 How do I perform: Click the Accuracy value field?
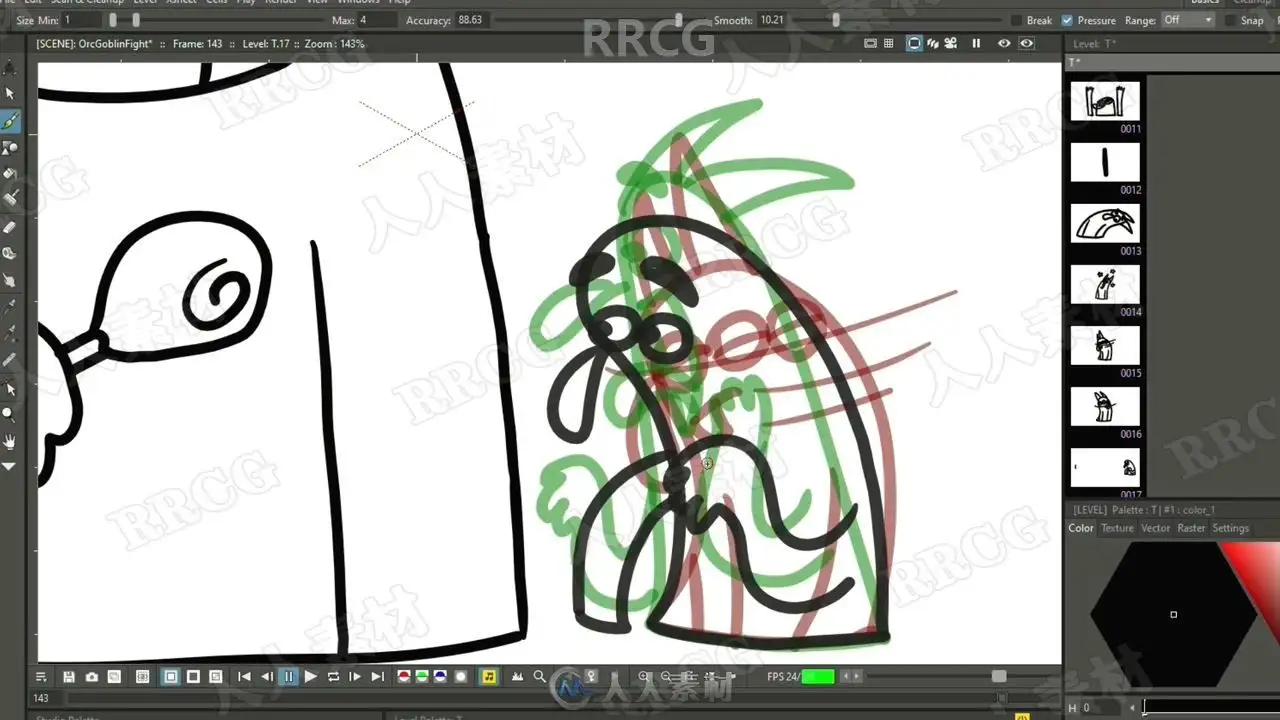471,20
